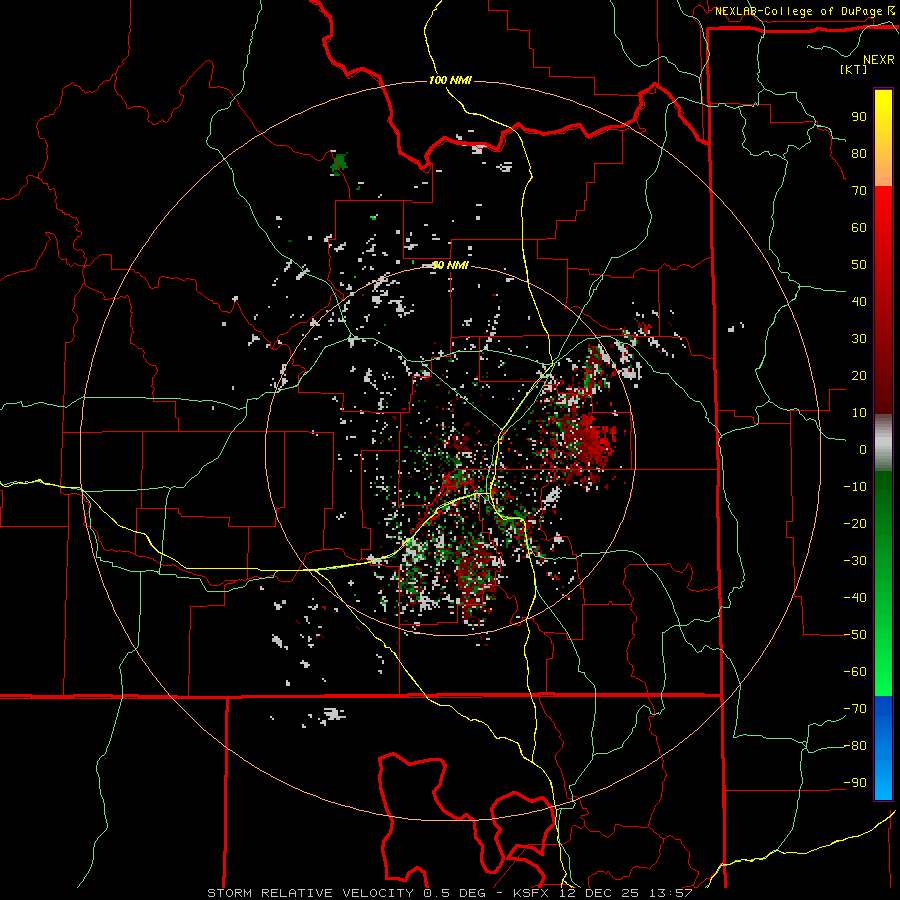Select the [KT] units label
The width and height of the screenshot is (900, 900).
pos(854,69)
